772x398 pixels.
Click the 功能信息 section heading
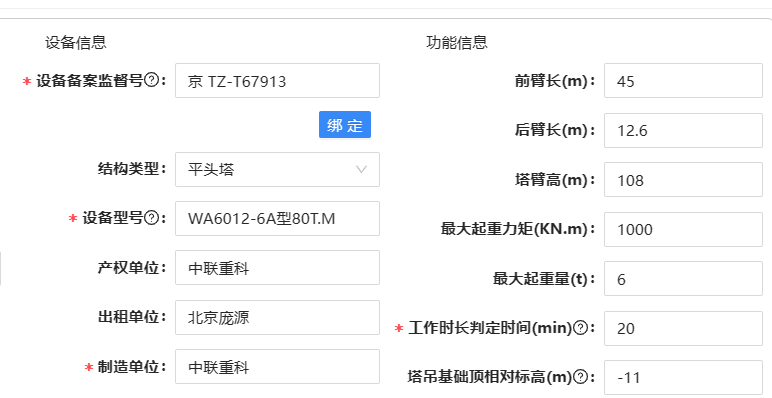(x=457, y=42)
